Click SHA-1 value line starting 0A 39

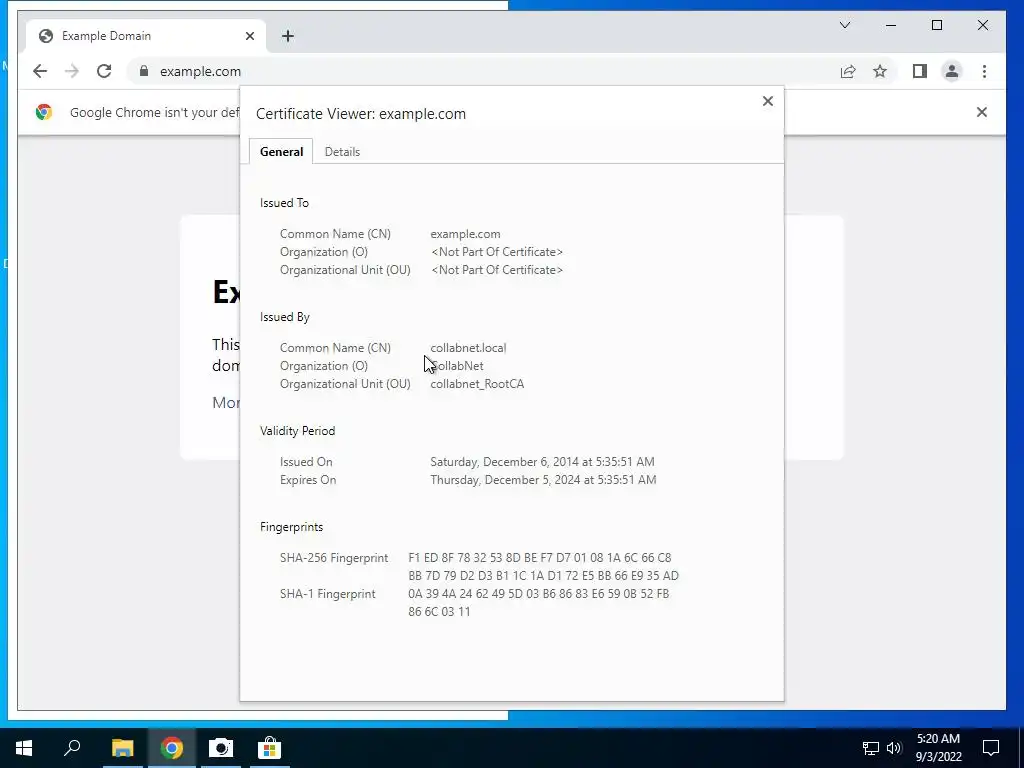click(539, 594)
